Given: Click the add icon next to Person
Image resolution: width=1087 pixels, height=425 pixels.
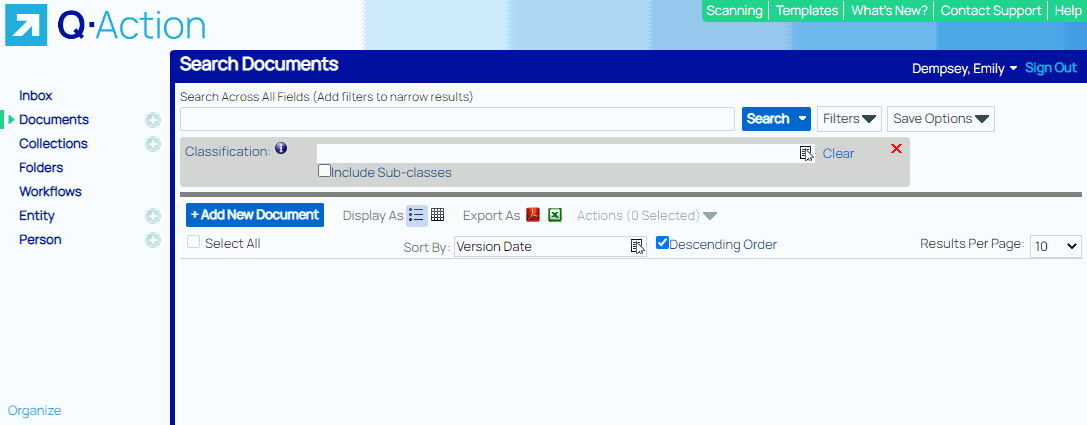Looking at the screenshot, I should pyautogui.click(x=153, y=240).
